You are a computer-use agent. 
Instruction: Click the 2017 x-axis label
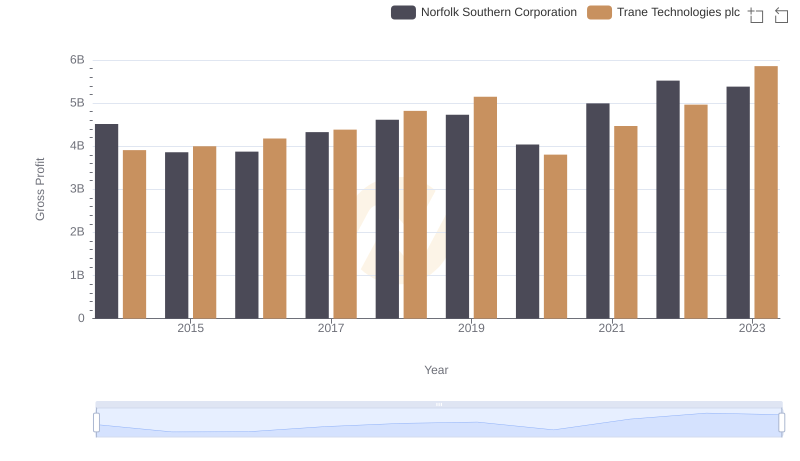pos(331,328)
